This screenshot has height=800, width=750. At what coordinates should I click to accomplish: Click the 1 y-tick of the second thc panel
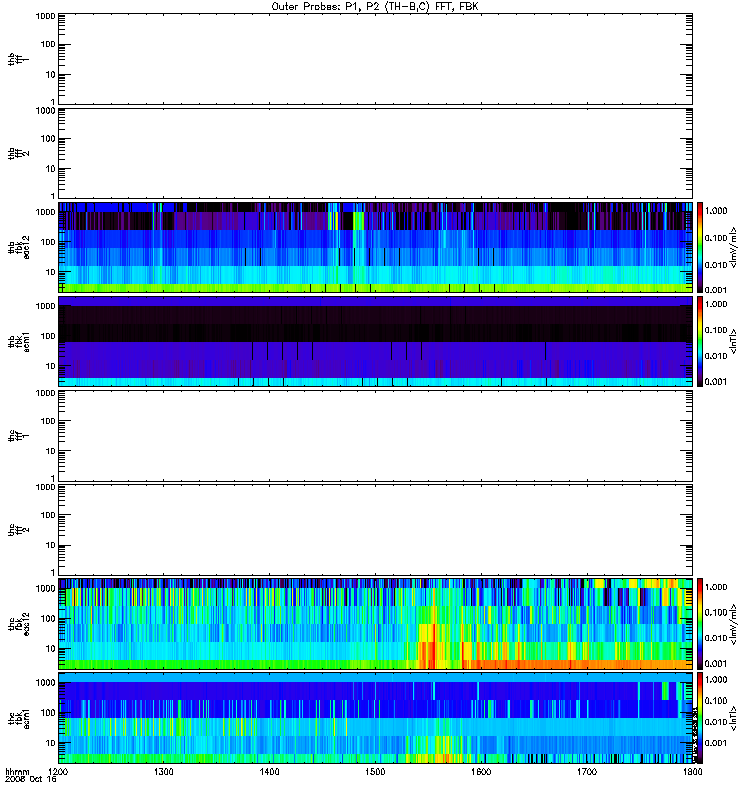coord(53,572)
